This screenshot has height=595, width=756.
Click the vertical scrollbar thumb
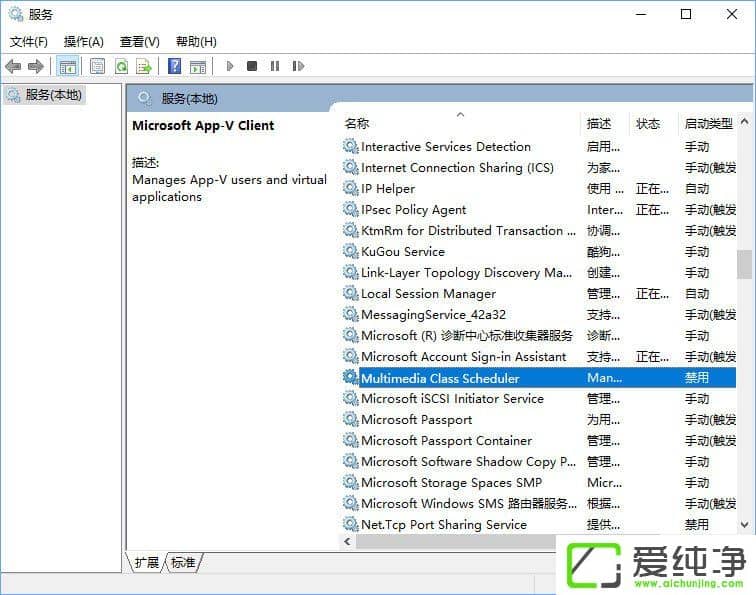click(x=744, y=264)
